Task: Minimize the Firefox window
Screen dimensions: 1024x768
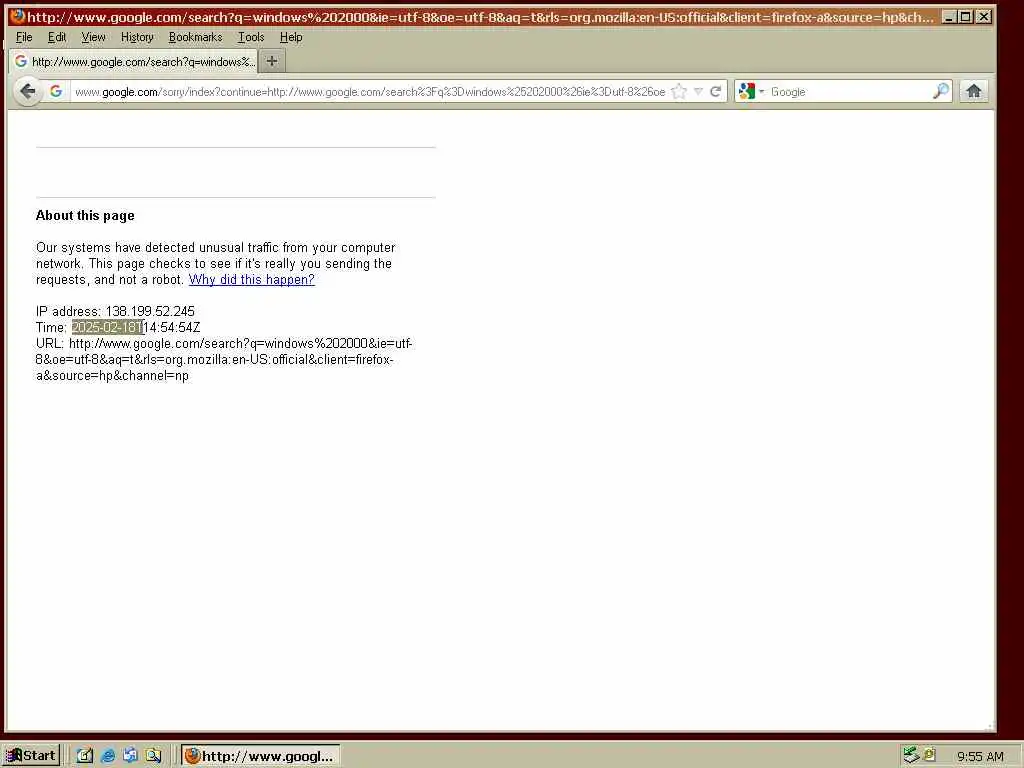Action: coord(950,17)
